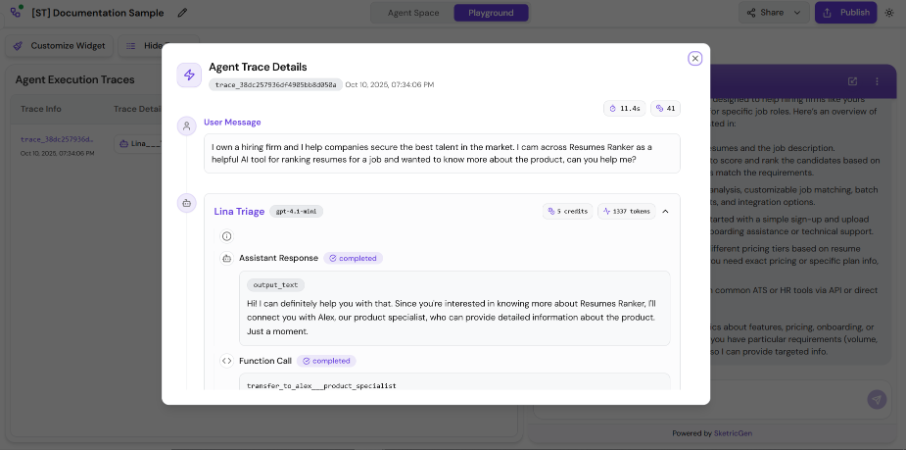The height and width of the screenshot is (450, 906).
Task: Click the info circle icon under Lina Triage
Action: point(226,236)
